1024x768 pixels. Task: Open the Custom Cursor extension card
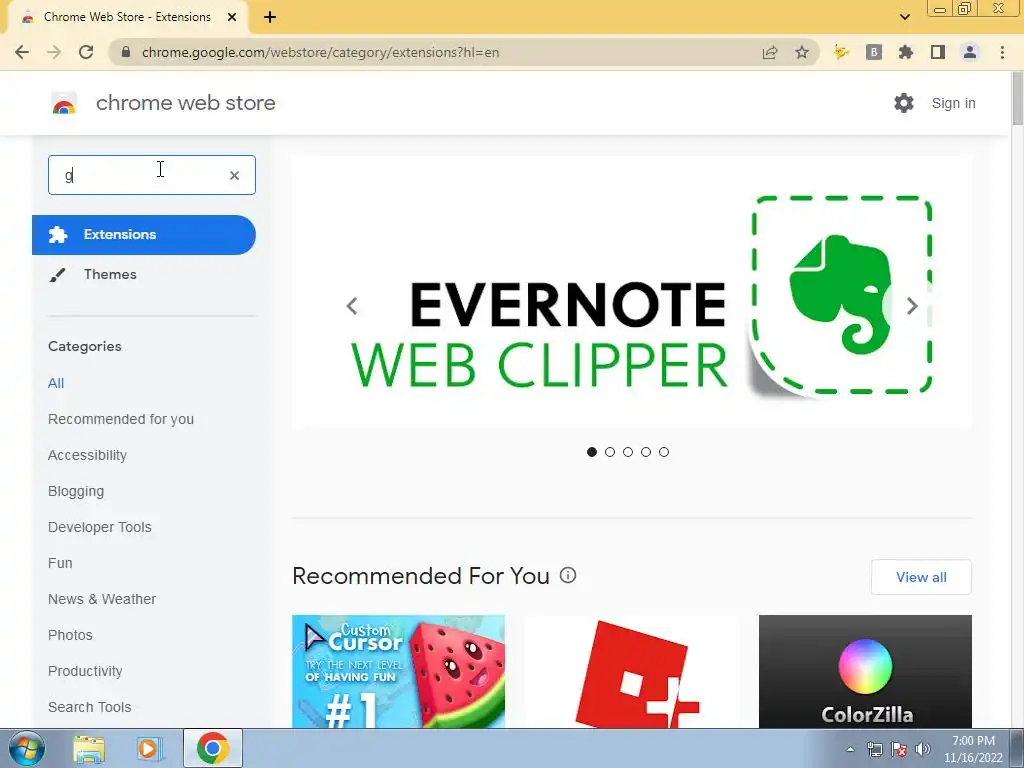pyautogui.click(x=398, y=671)
